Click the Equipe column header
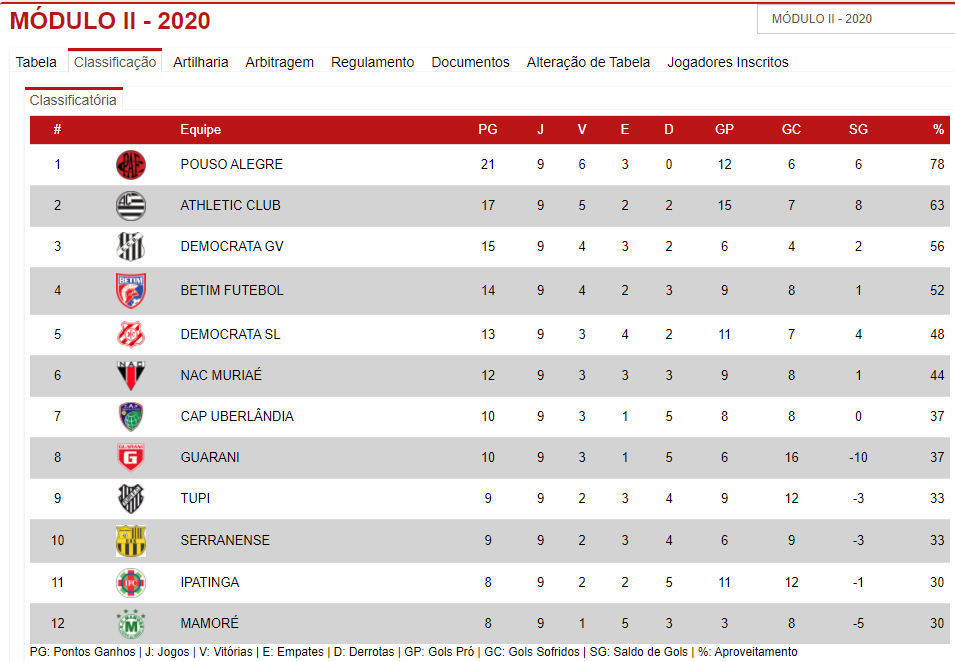Image resolution: width=955 pixels, height=661 pixels. point(200,129)
